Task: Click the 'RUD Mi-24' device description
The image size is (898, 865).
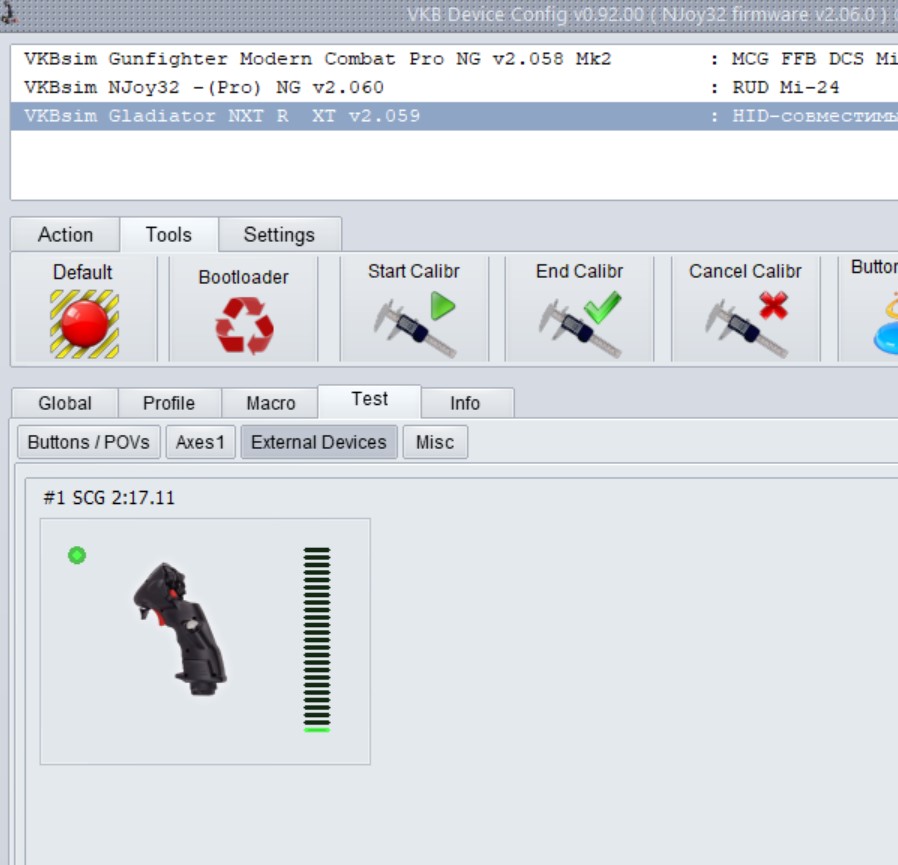Action: click(x=786, y=88)
